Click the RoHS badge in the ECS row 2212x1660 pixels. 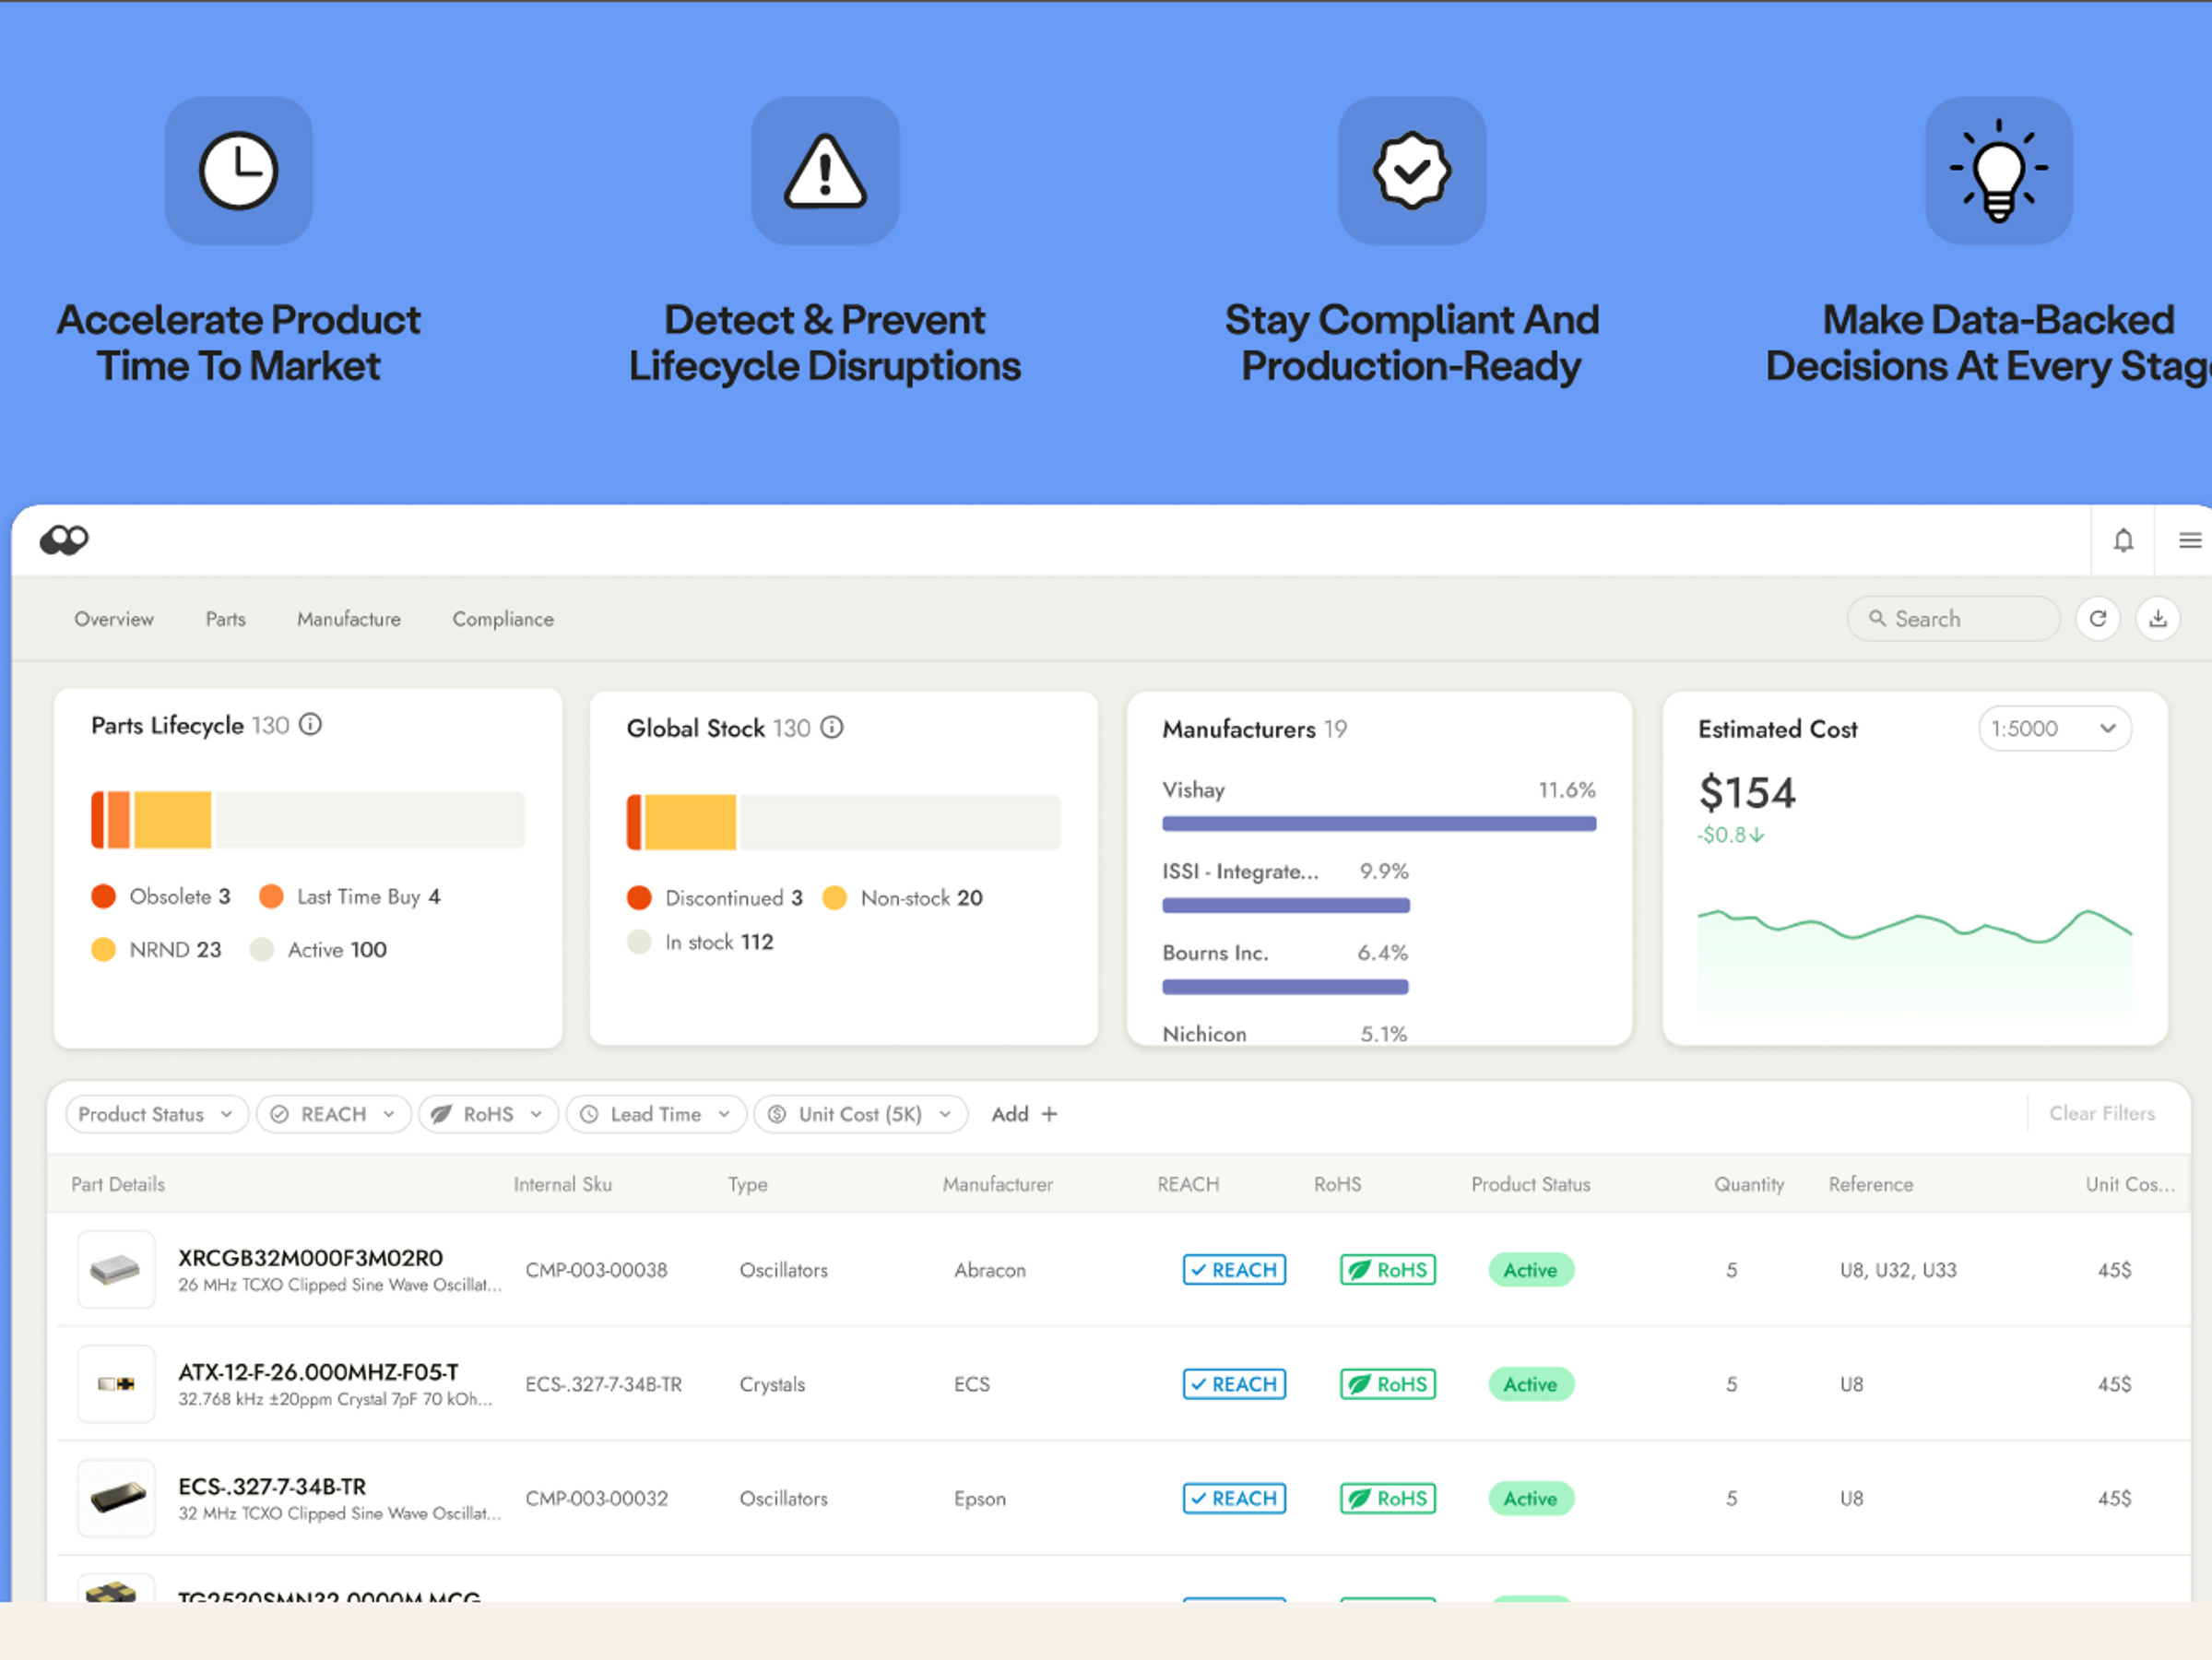click(1388, 1384)
